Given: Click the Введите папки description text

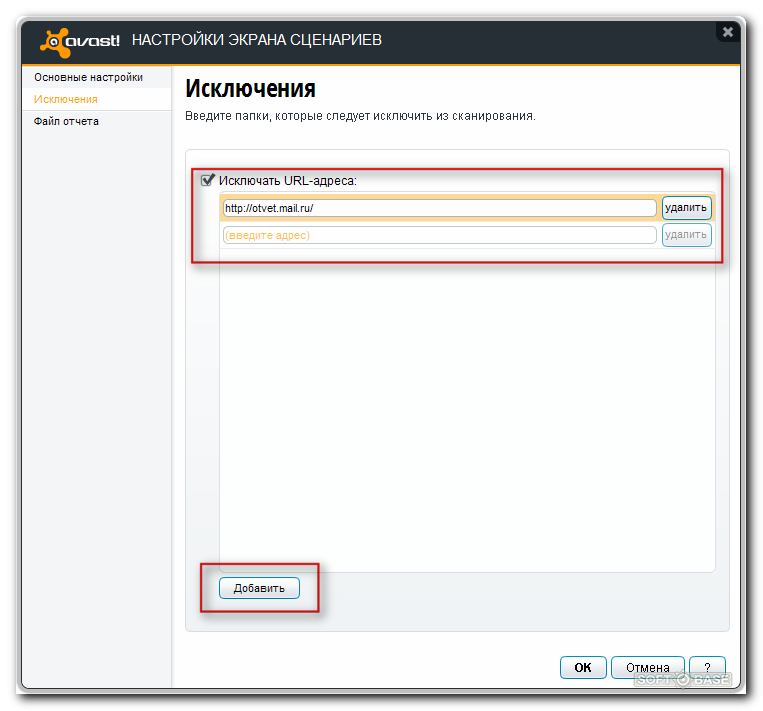Looking at the screenshot, I should click(360, 116).
